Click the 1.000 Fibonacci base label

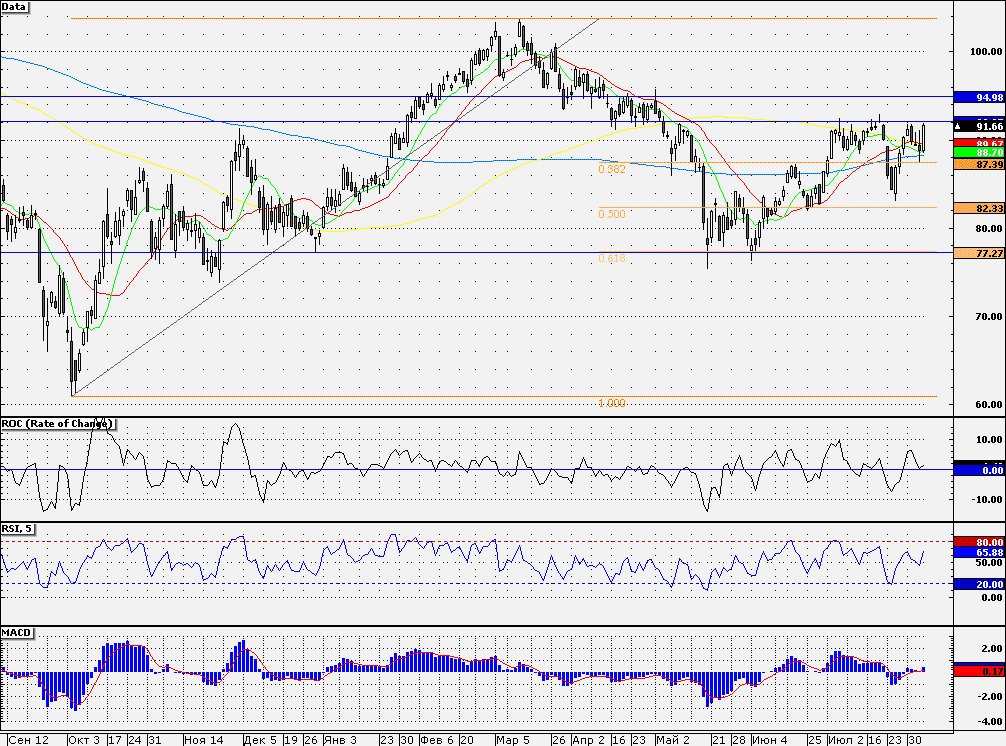click(611, 403)
